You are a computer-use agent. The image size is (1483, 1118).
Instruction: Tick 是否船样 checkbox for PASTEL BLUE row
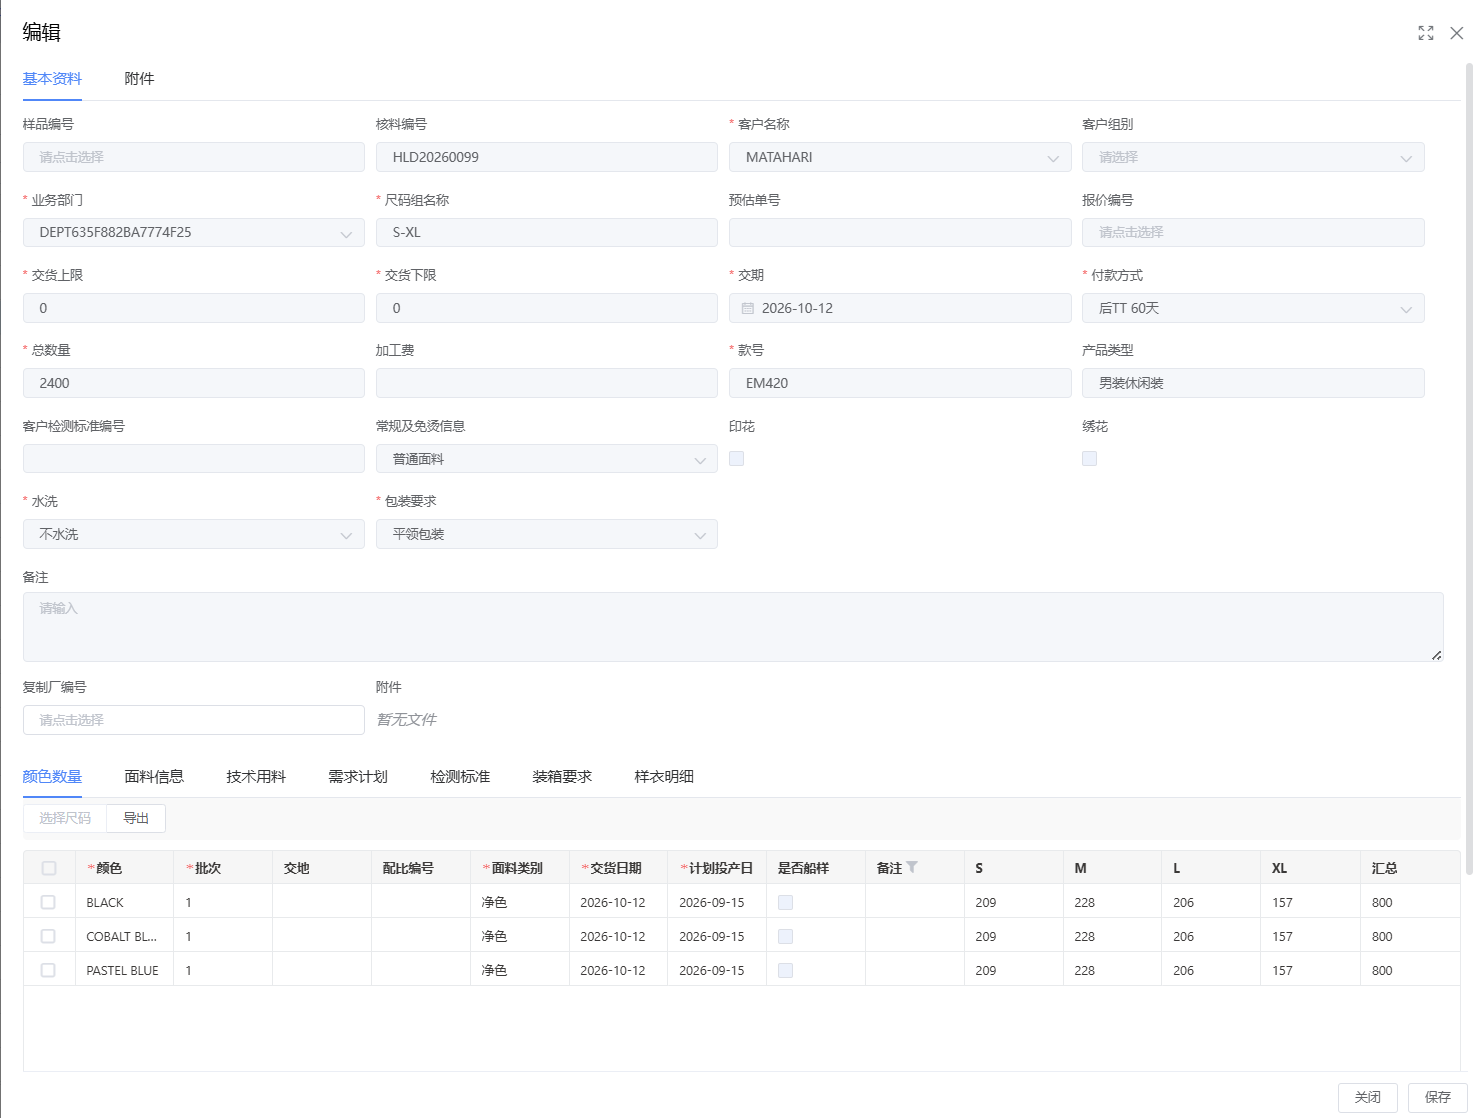point(786,970)
